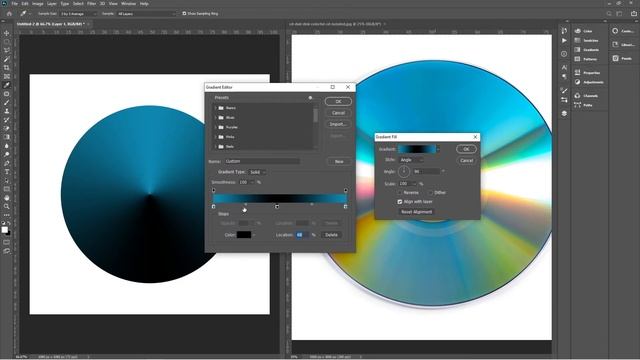Expand the Purples presets folder
The width and height of the screenshot is (640, 360).
point(216,127)
